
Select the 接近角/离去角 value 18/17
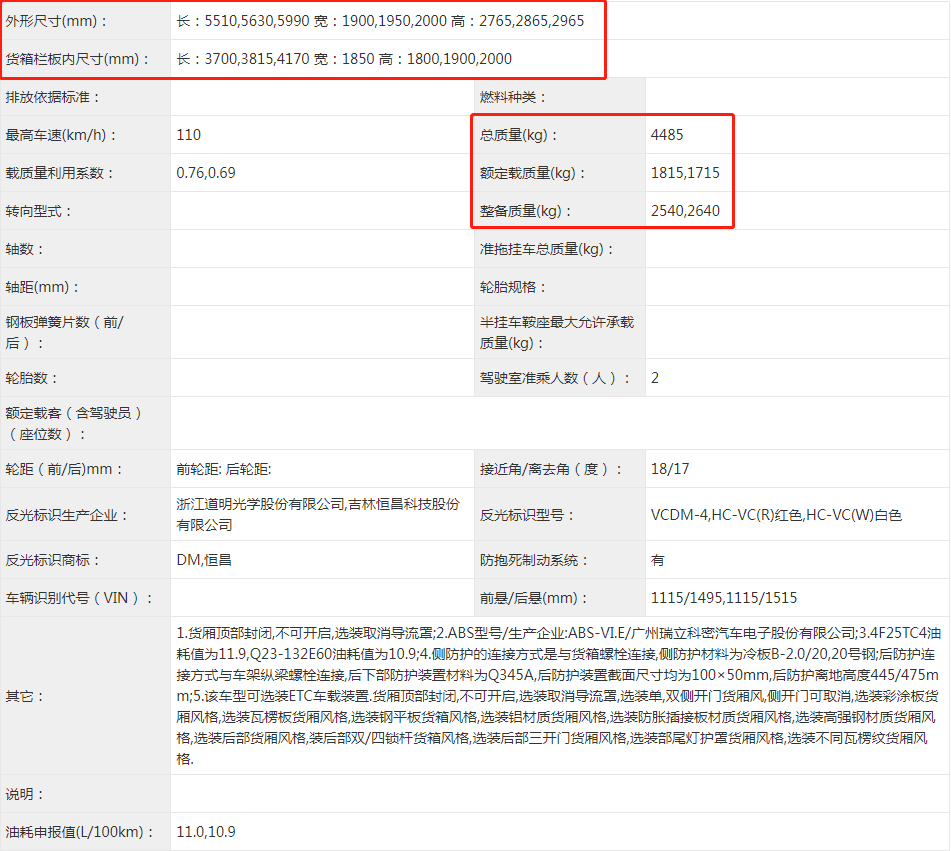[670, 469]
